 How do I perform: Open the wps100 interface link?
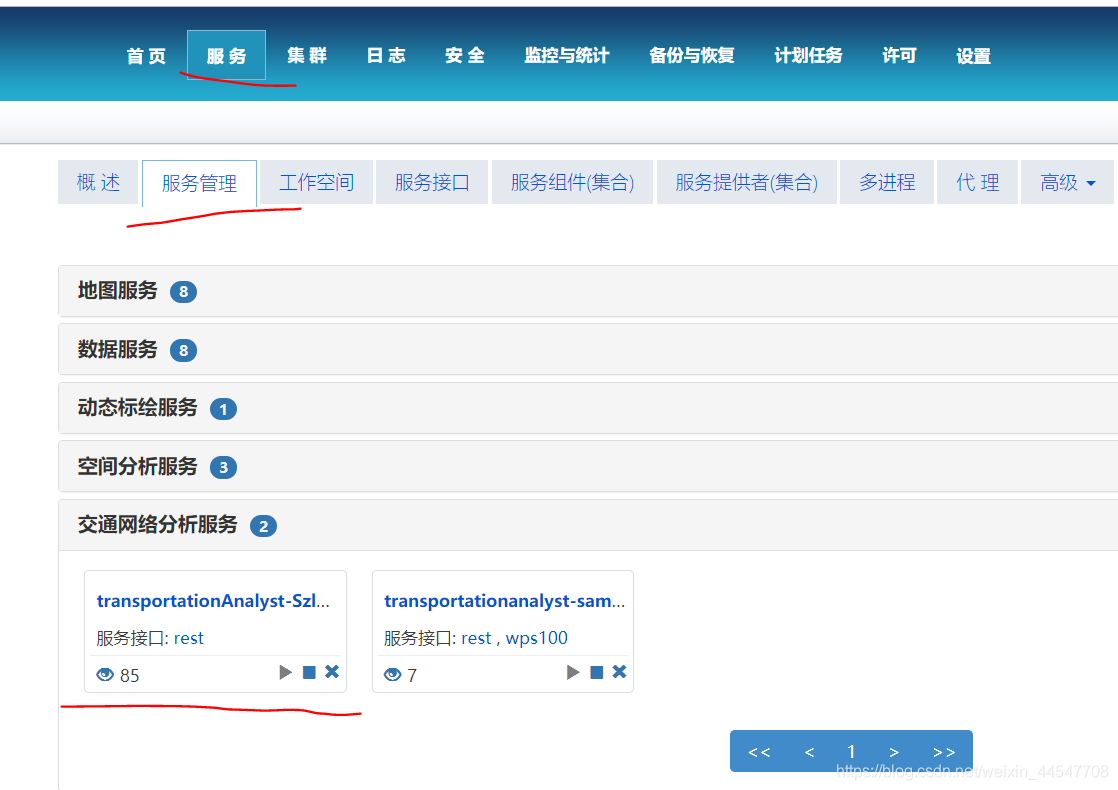tap(537, 638)
